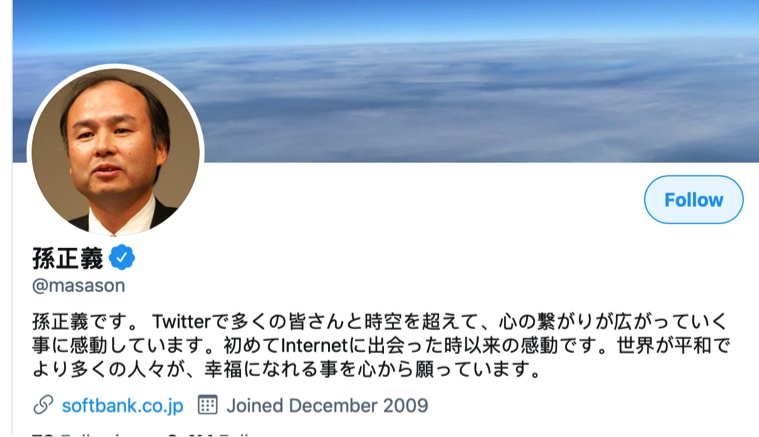Screen dimensions: 759x437
Task: Click the @masason handle text
Action: 78,286
